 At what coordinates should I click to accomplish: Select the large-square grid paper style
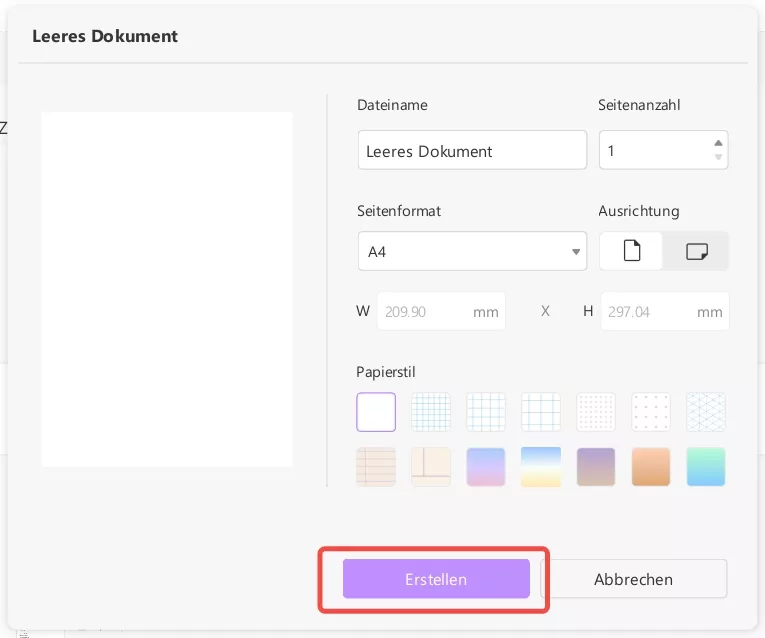[x=541, y=412]
